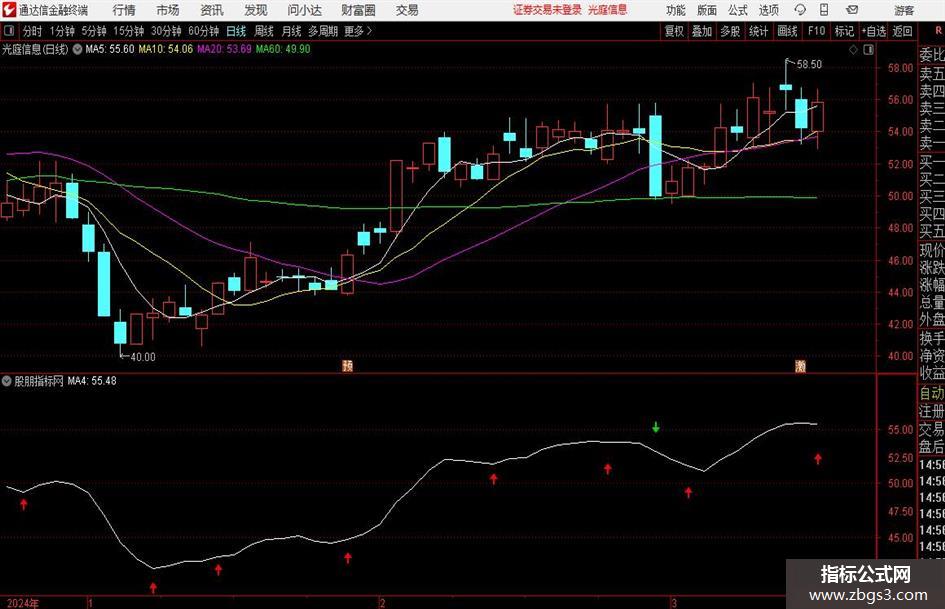945x609 pixels.
Task: Click the red 光庭信息 title link
Action: (x=608, y=10)
